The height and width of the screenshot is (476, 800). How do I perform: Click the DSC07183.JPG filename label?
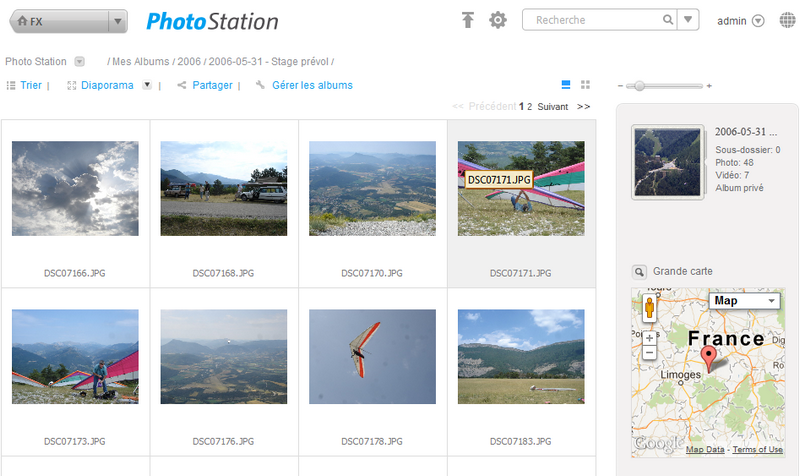point(520,442)
